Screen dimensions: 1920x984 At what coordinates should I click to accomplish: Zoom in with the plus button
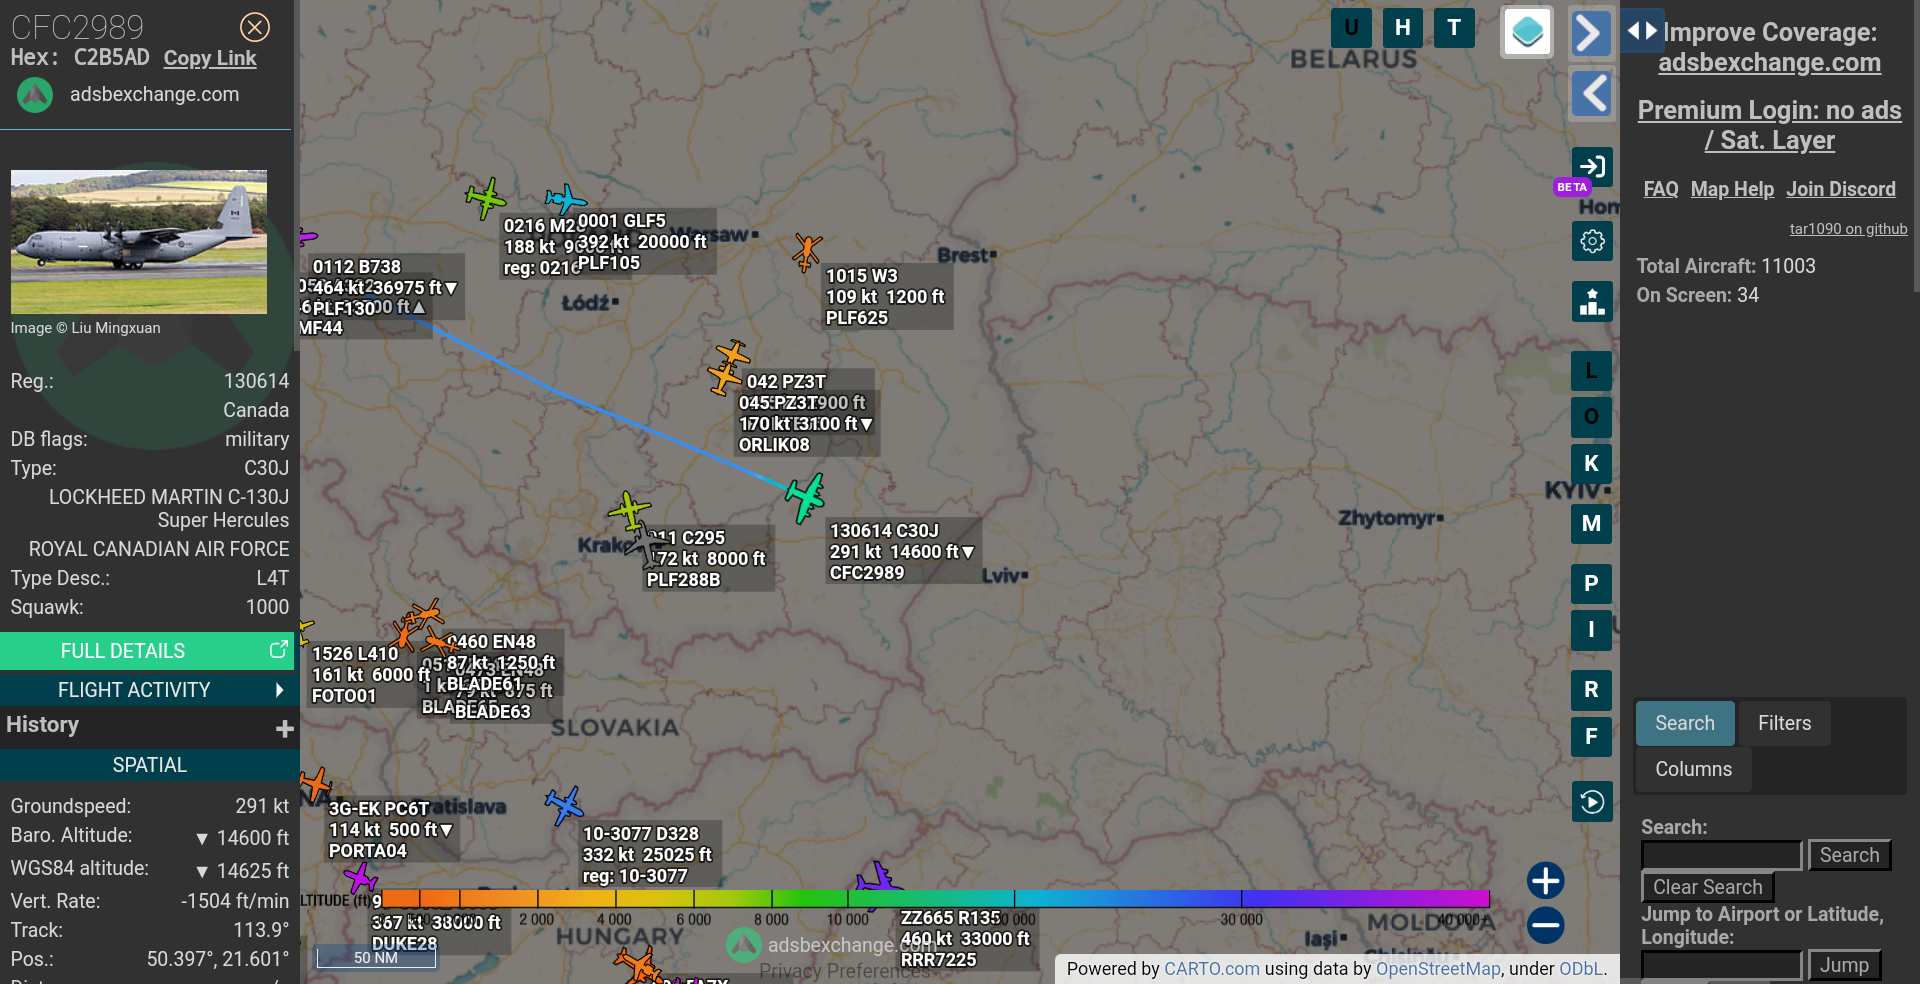(1545, 881)
